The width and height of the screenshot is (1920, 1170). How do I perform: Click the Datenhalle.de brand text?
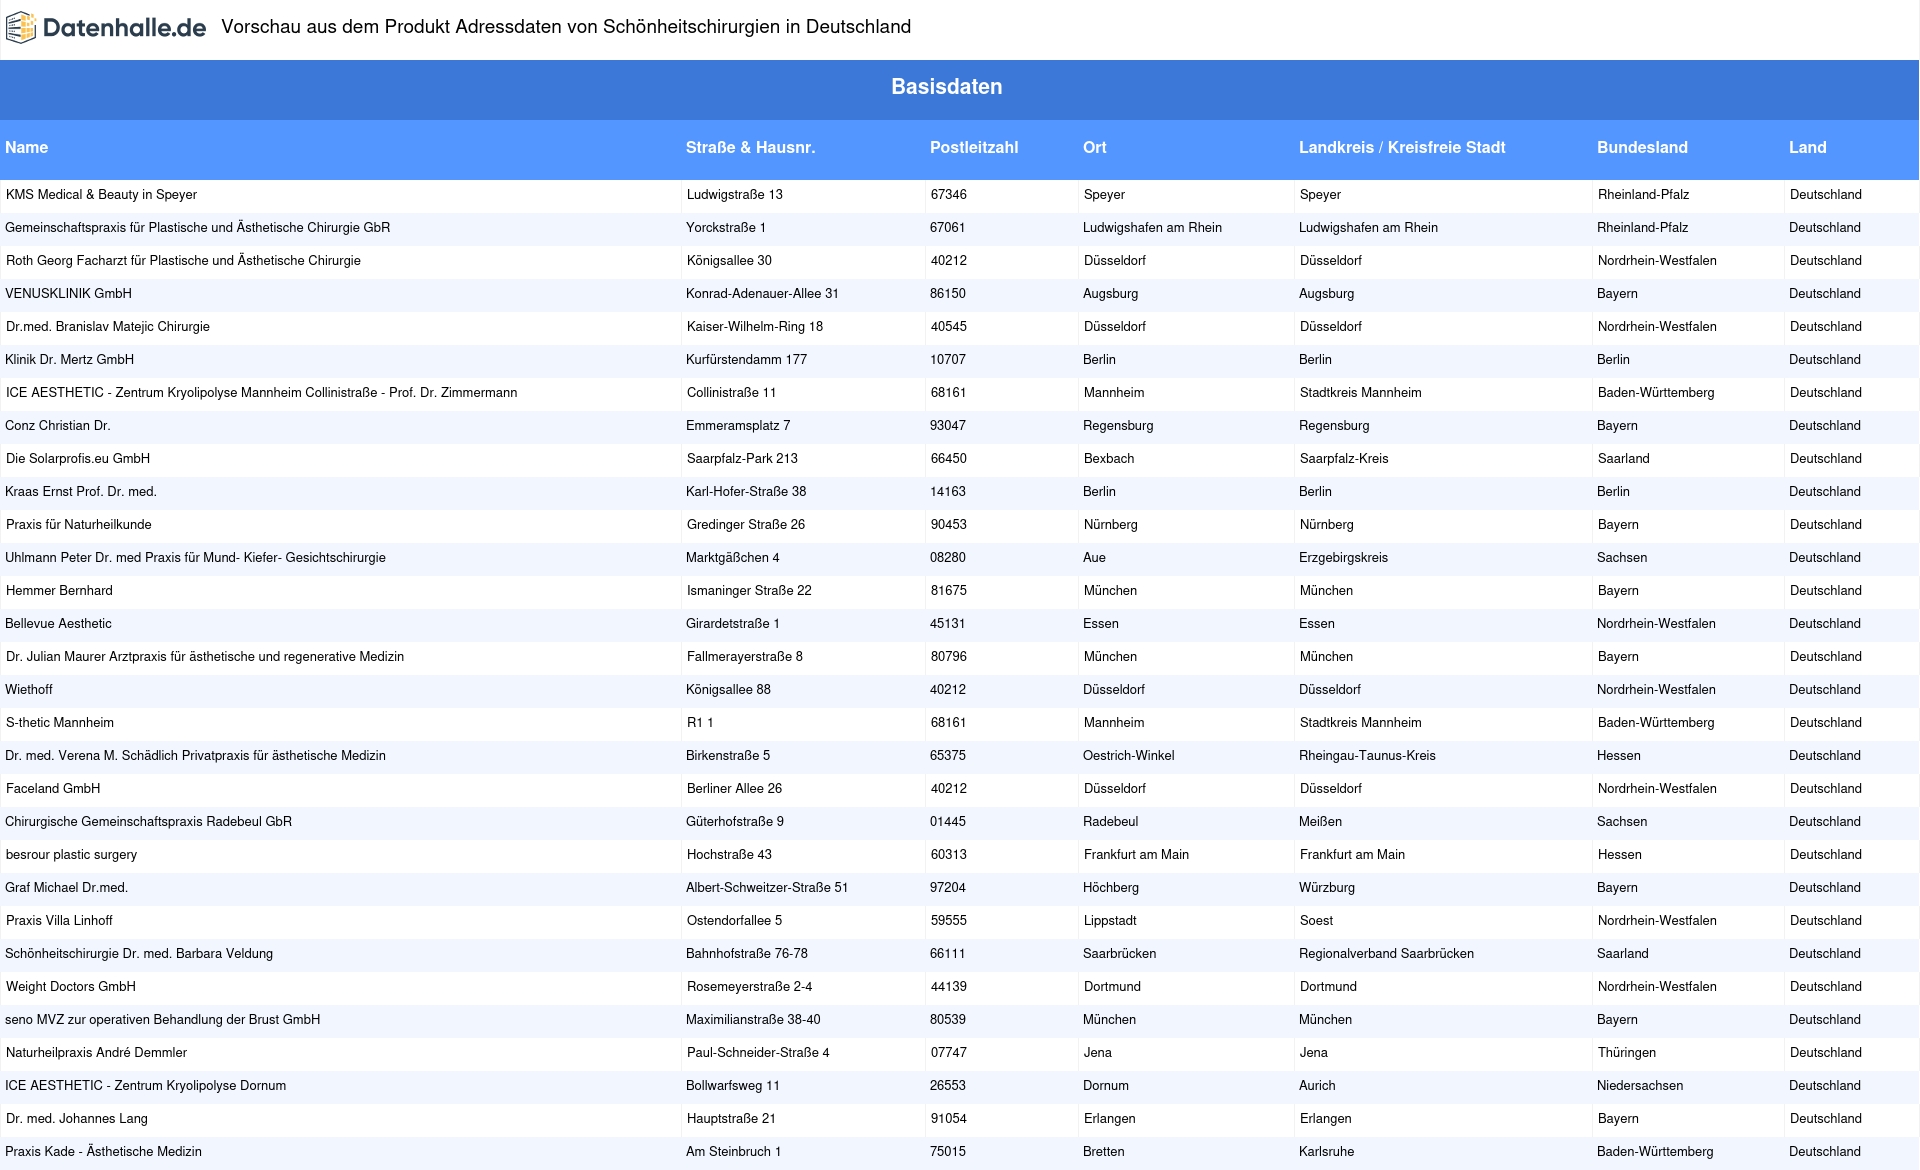(x=124, y=28)
